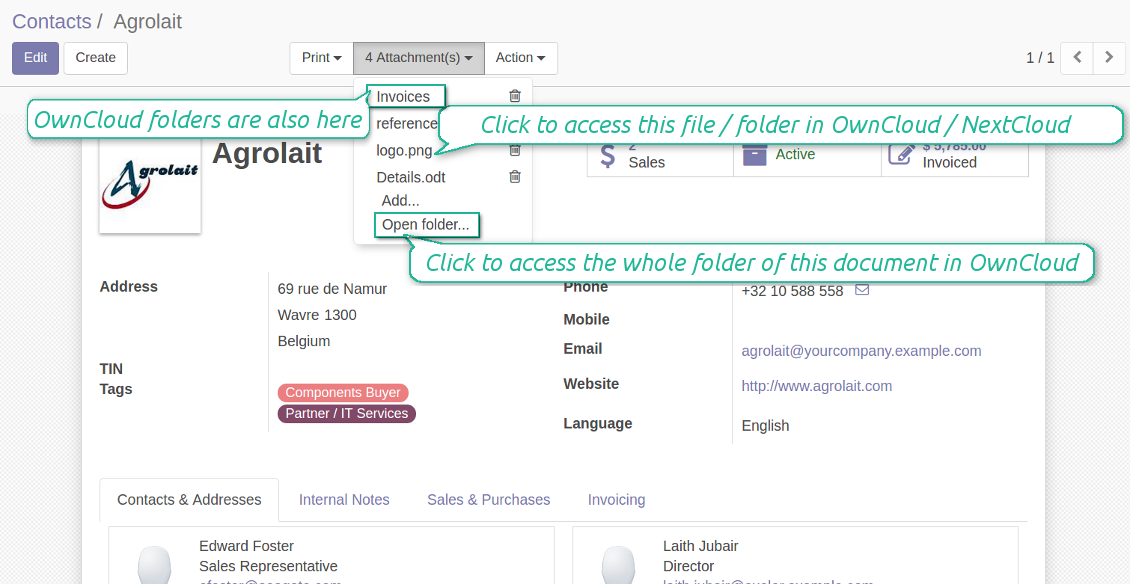The height and width of the screenshot is (584, 1130).
Task: Open the Invoiced stat button
Action: tap(955, 154)
